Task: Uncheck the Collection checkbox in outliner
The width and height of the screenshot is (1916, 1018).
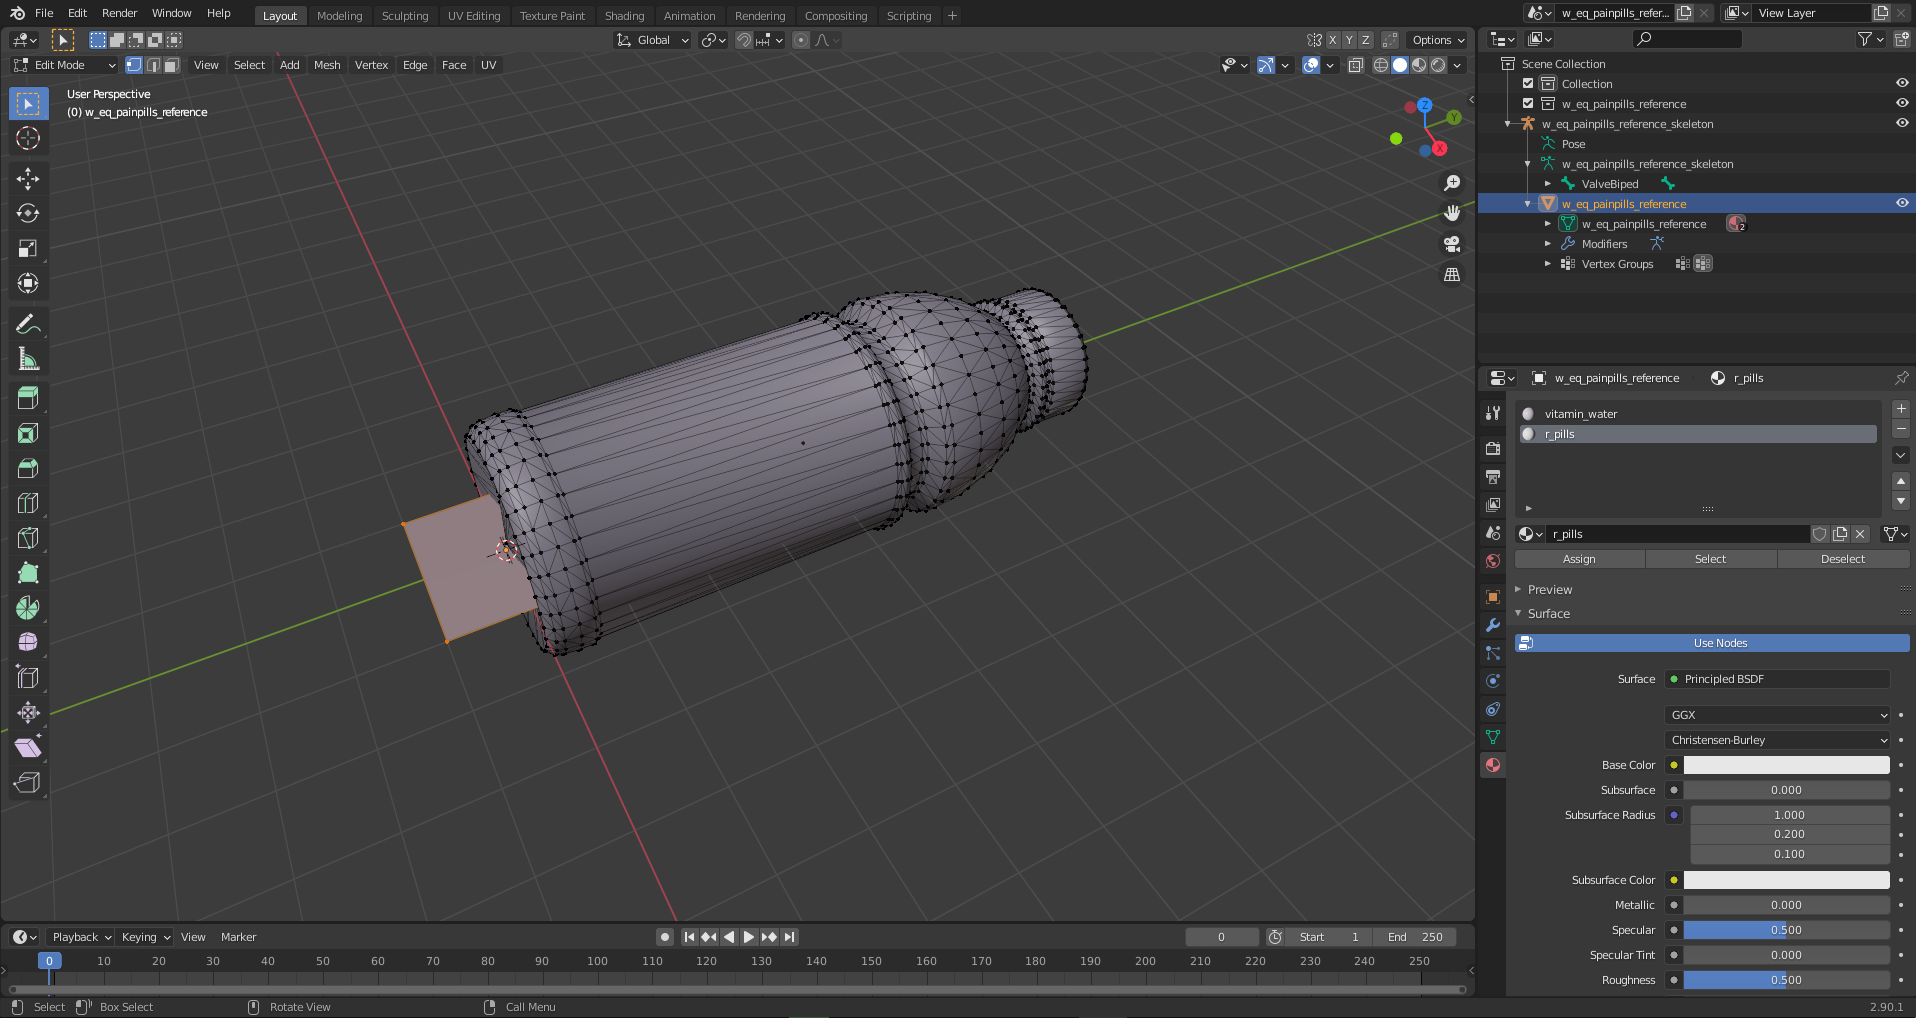Action: point(1528,84)
